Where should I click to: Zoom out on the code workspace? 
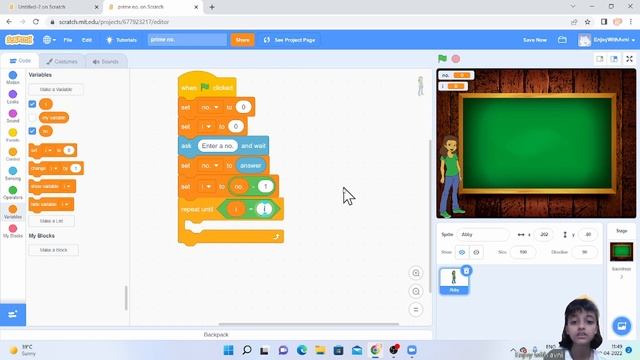(x=416, y=291)
